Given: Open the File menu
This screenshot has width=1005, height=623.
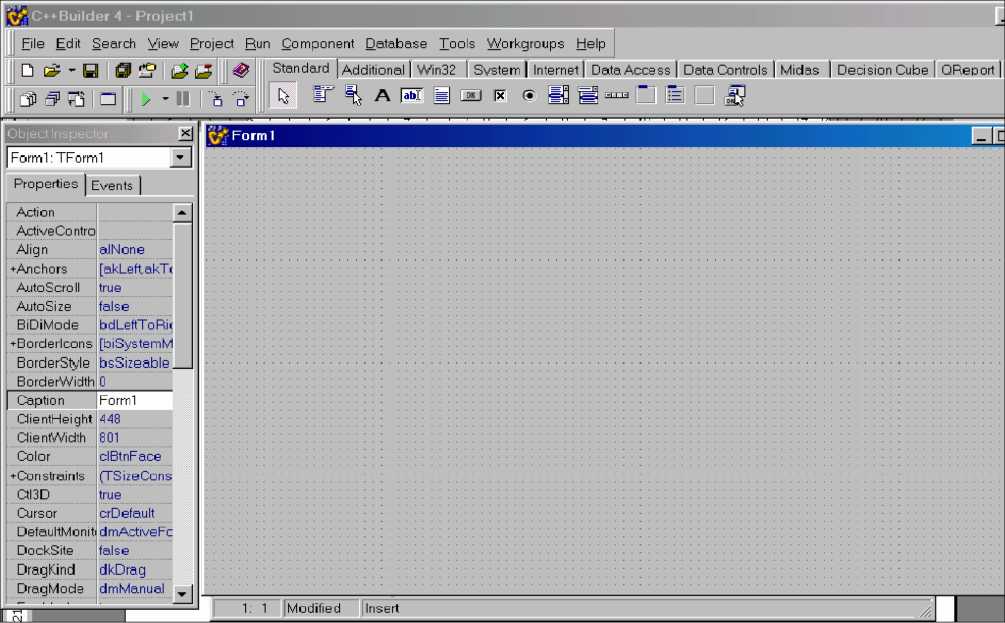Looking at the screenshot, I should pyautogui.click(x=33, y=44).
